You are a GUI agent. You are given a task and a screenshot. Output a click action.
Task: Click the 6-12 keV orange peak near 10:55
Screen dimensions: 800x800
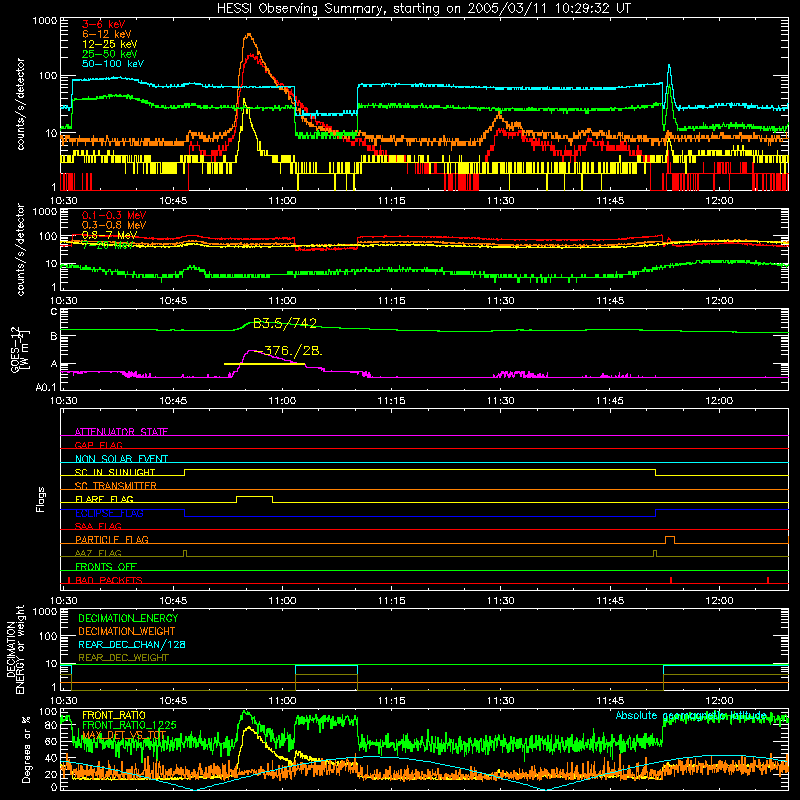(248, 36)
